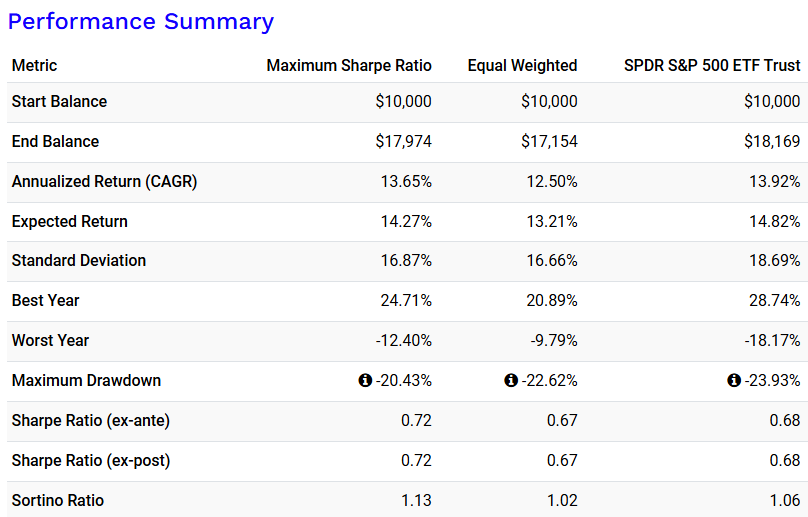Click the Sharpe Ratio (ex-ante) label
808x517 pixels.
pyautogui.click(x=91, y=420)
